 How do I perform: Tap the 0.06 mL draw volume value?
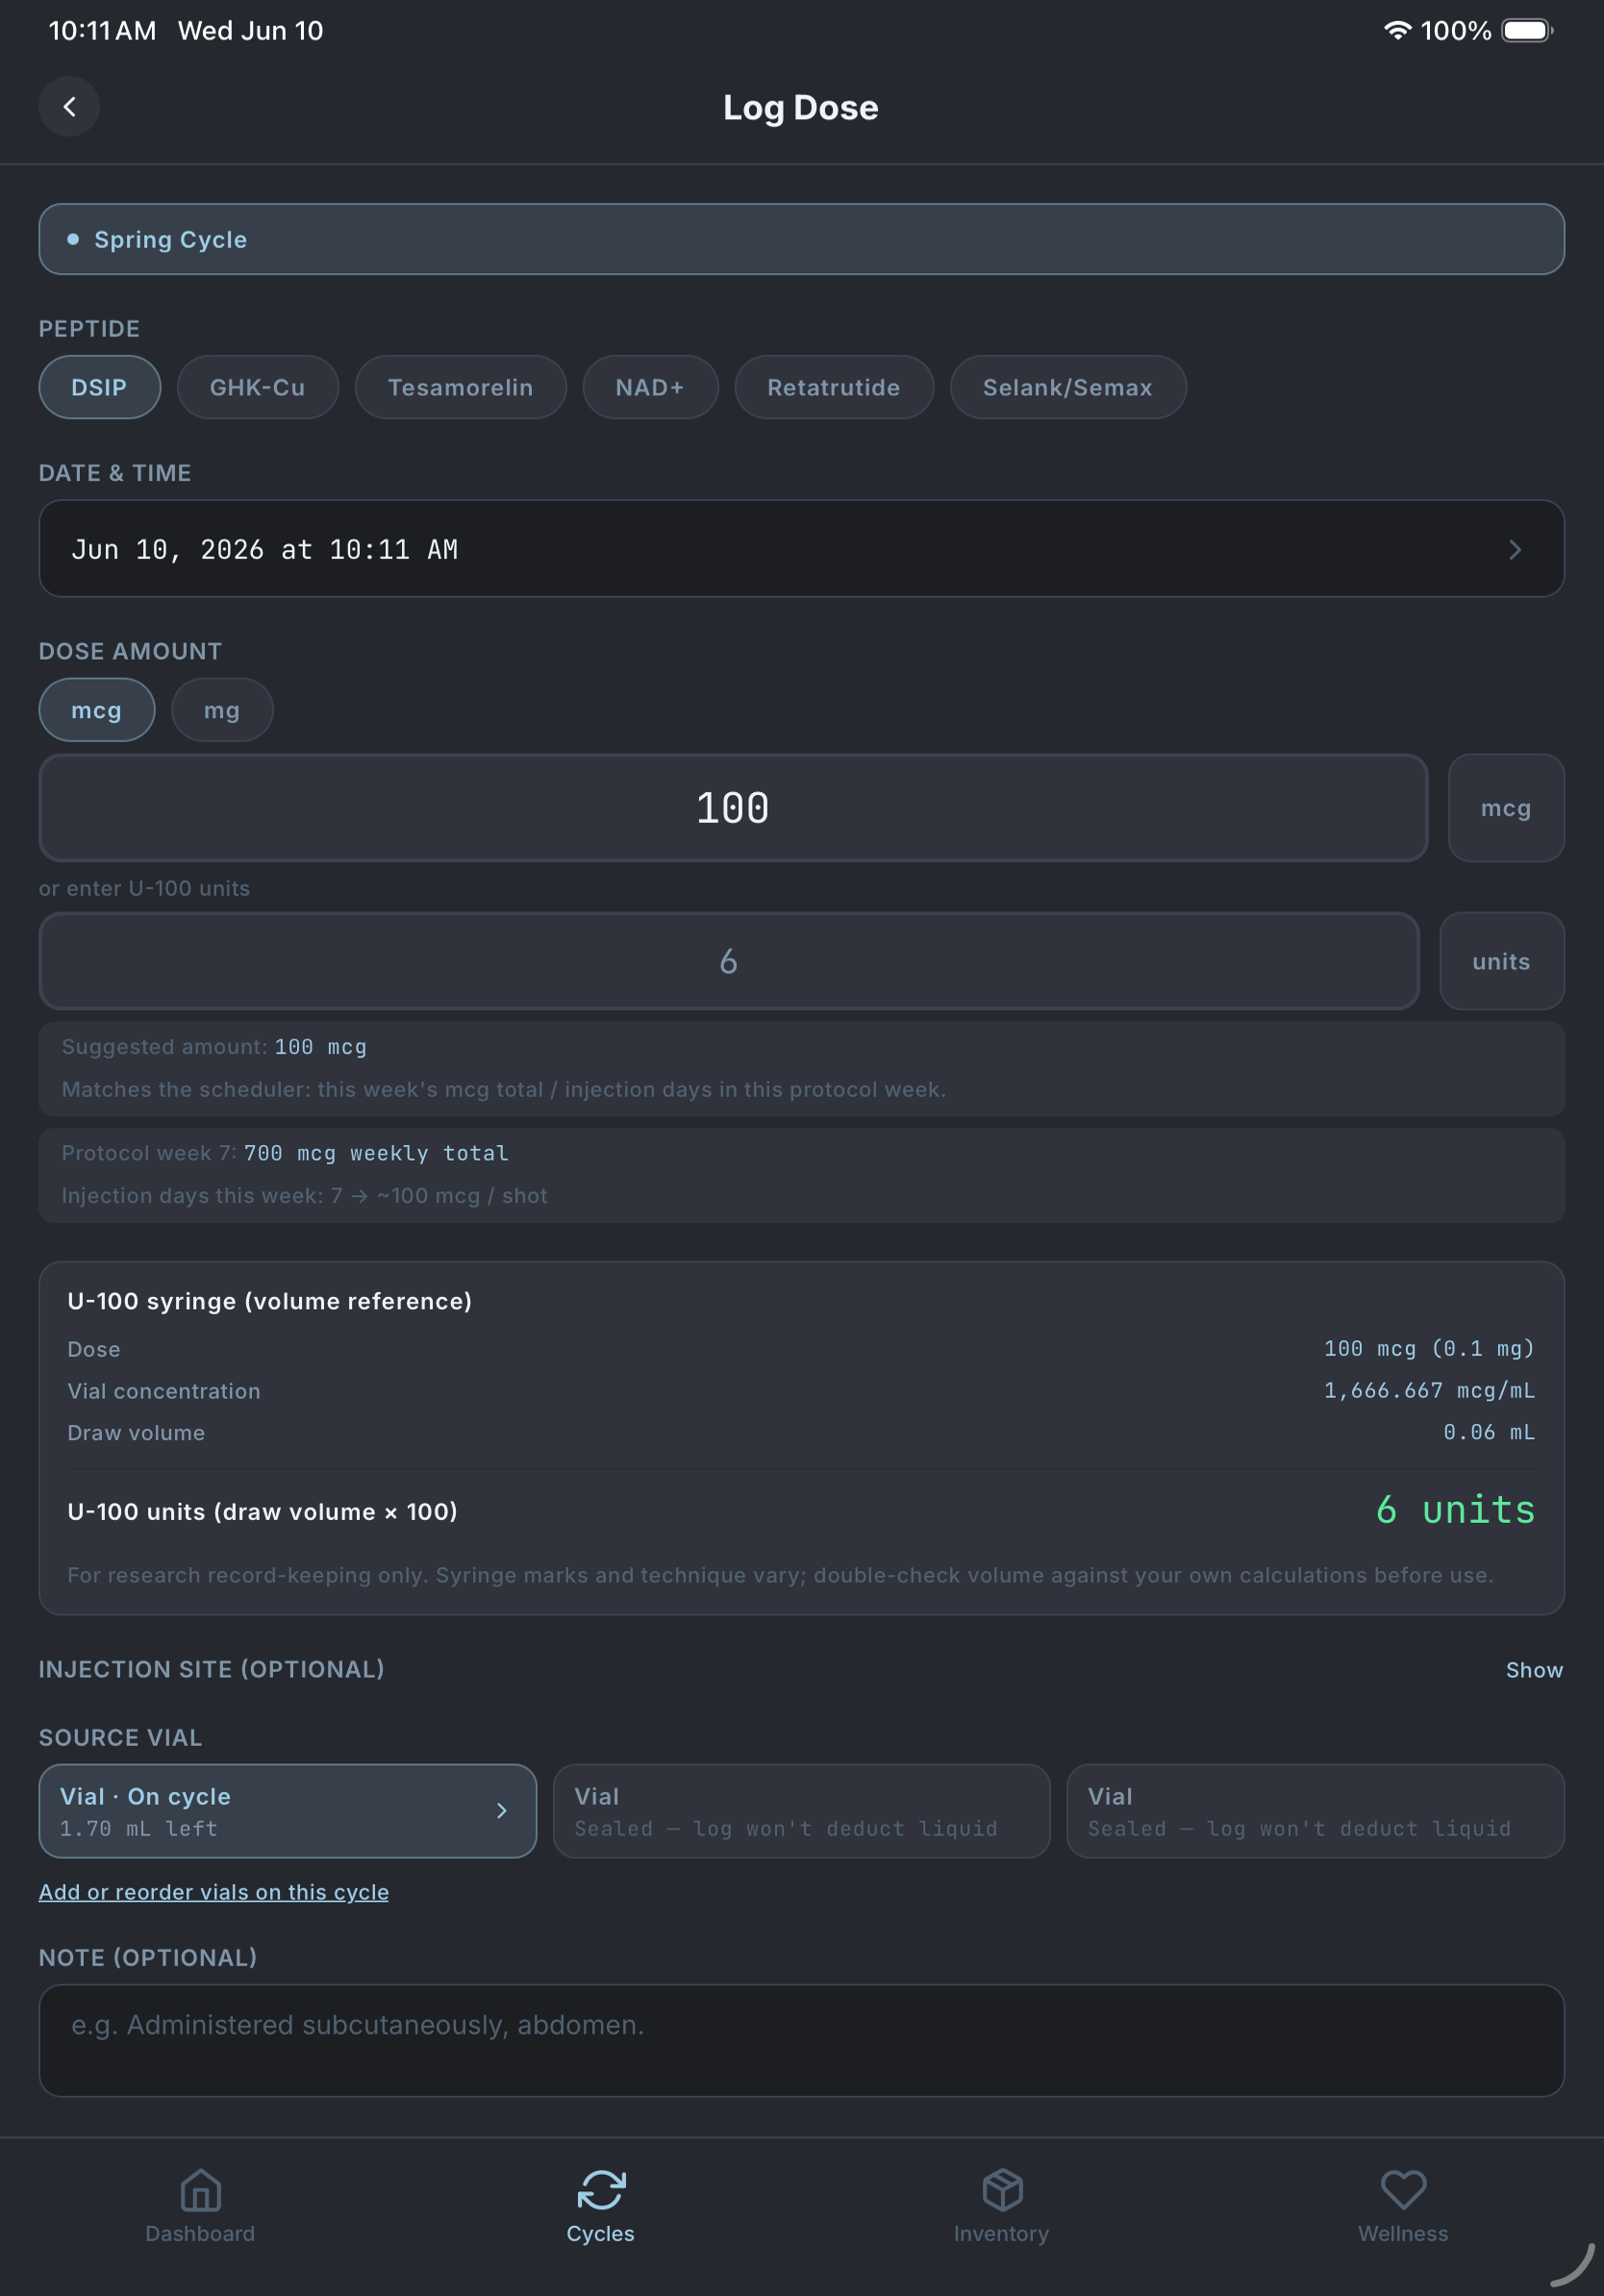(1489, 1433)
